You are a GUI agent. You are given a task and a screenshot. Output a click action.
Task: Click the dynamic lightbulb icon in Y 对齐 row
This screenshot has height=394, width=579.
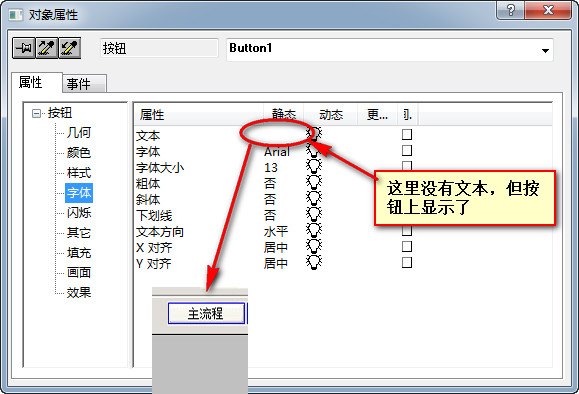coord(314,262)
